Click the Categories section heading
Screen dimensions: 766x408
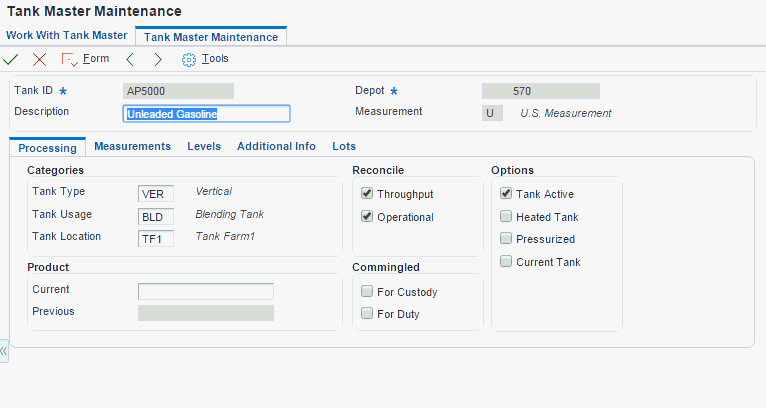coord(55,170)
